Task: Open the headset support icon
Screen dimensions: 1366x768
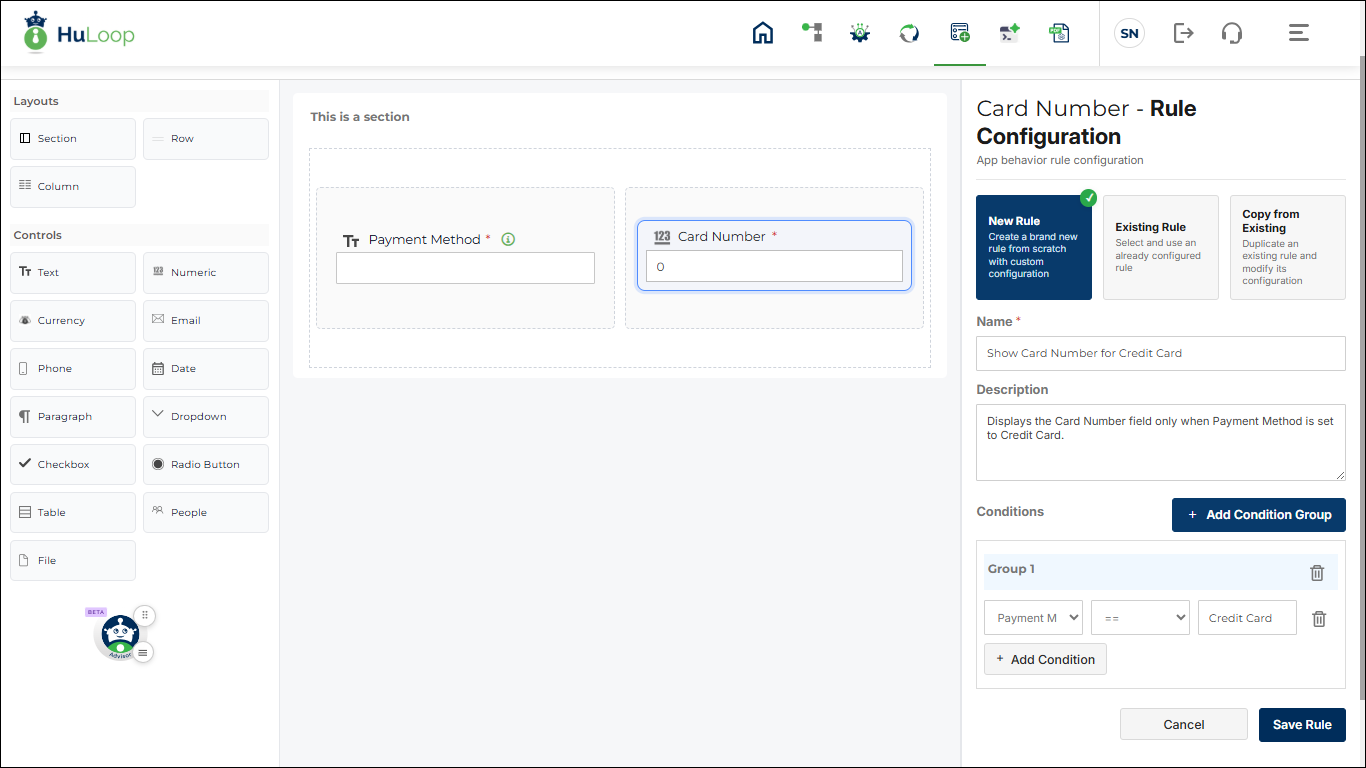Action: point(1232,33)
